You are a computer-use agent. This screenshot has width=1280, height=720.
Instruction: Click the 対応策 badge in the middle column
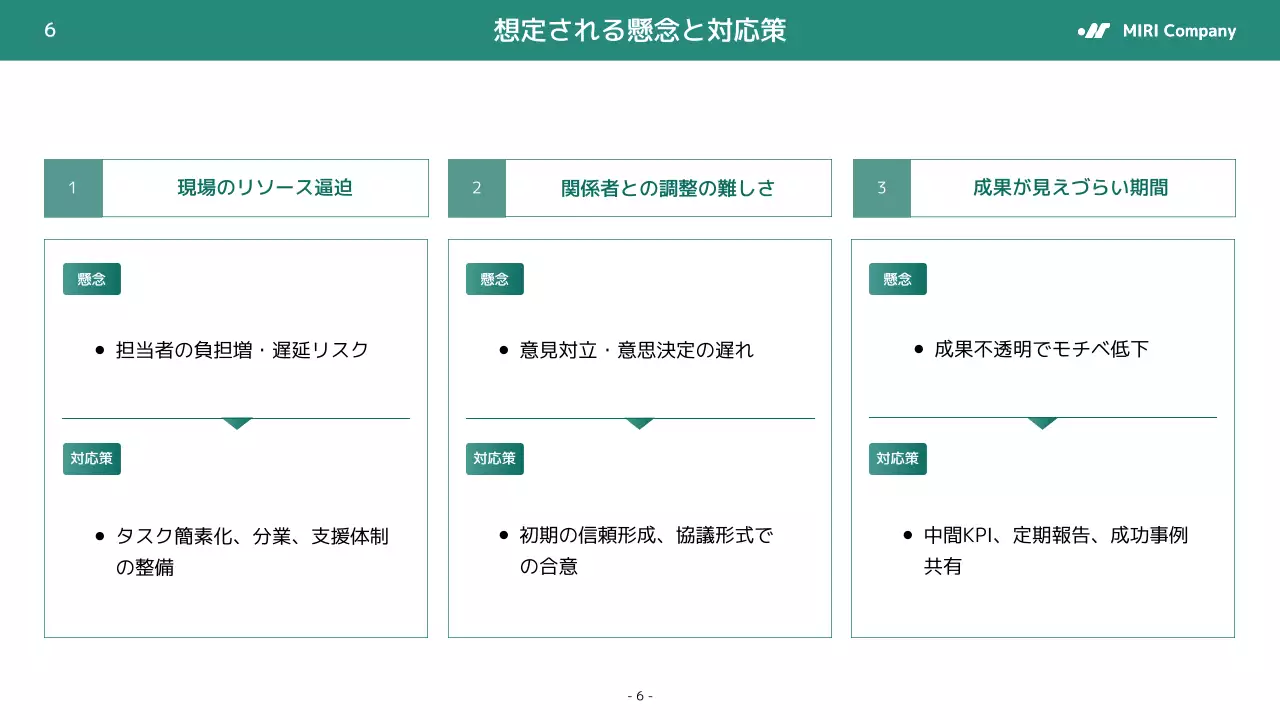pos(494,459)
